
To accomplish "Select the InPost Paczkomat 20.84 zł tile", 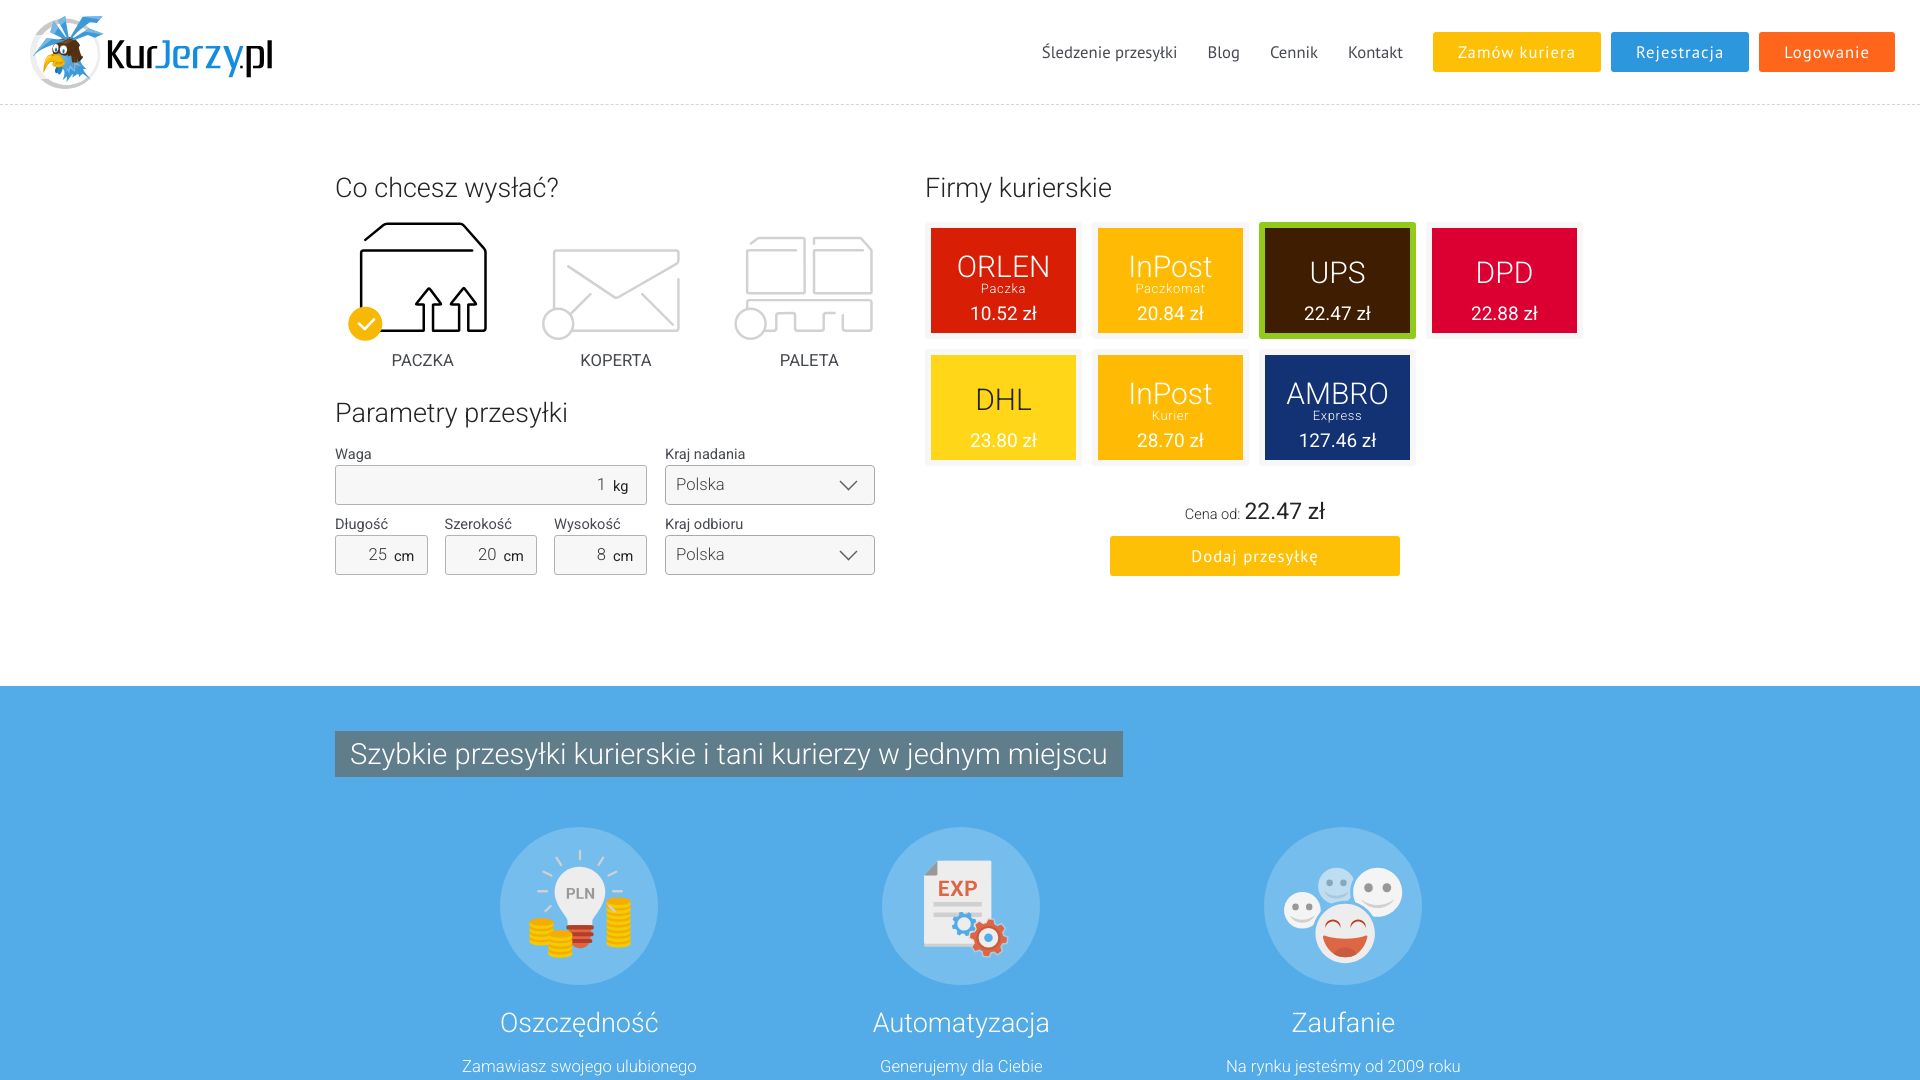I will point(1170,280).
